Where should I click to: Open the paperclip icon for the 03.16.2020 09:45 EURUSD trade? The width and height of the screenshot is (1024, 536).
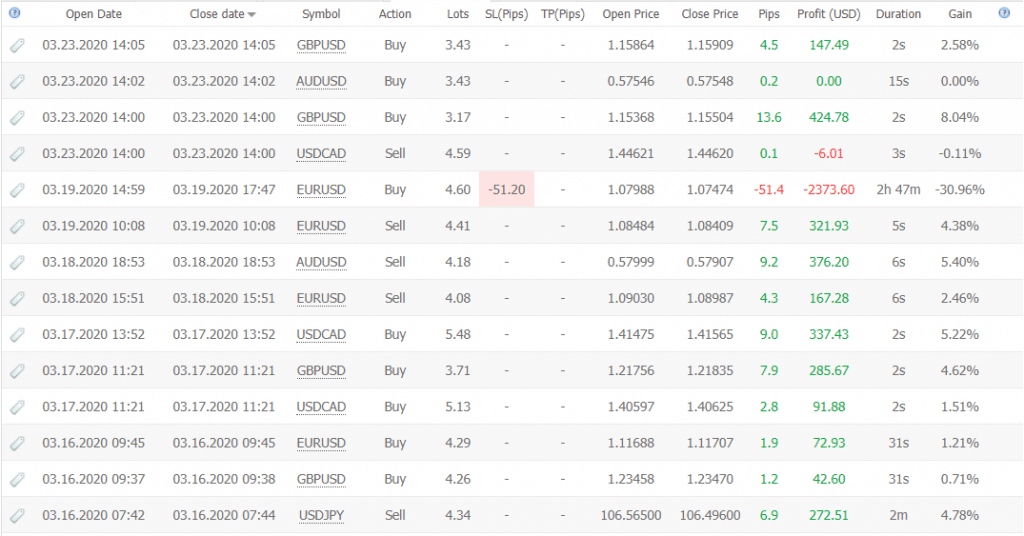(x=16, y=443)
